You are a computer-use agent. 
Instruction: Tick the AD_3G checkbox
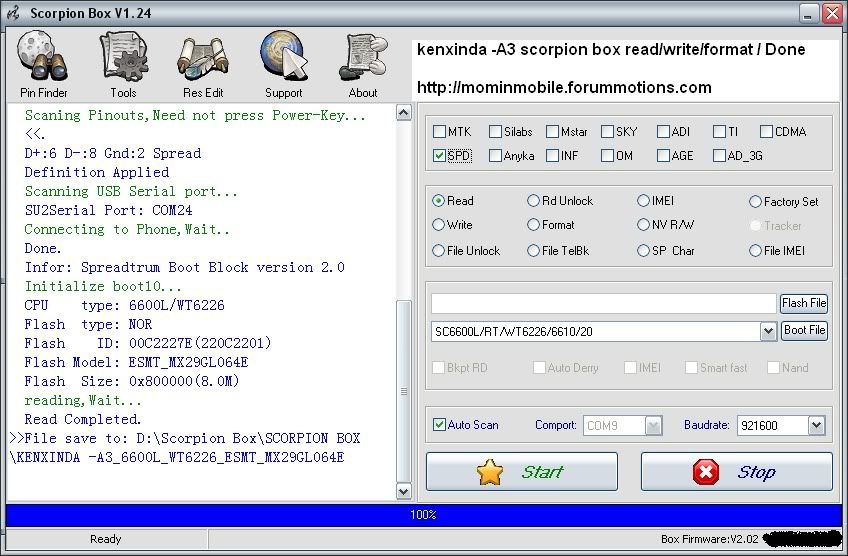[719, 156]
